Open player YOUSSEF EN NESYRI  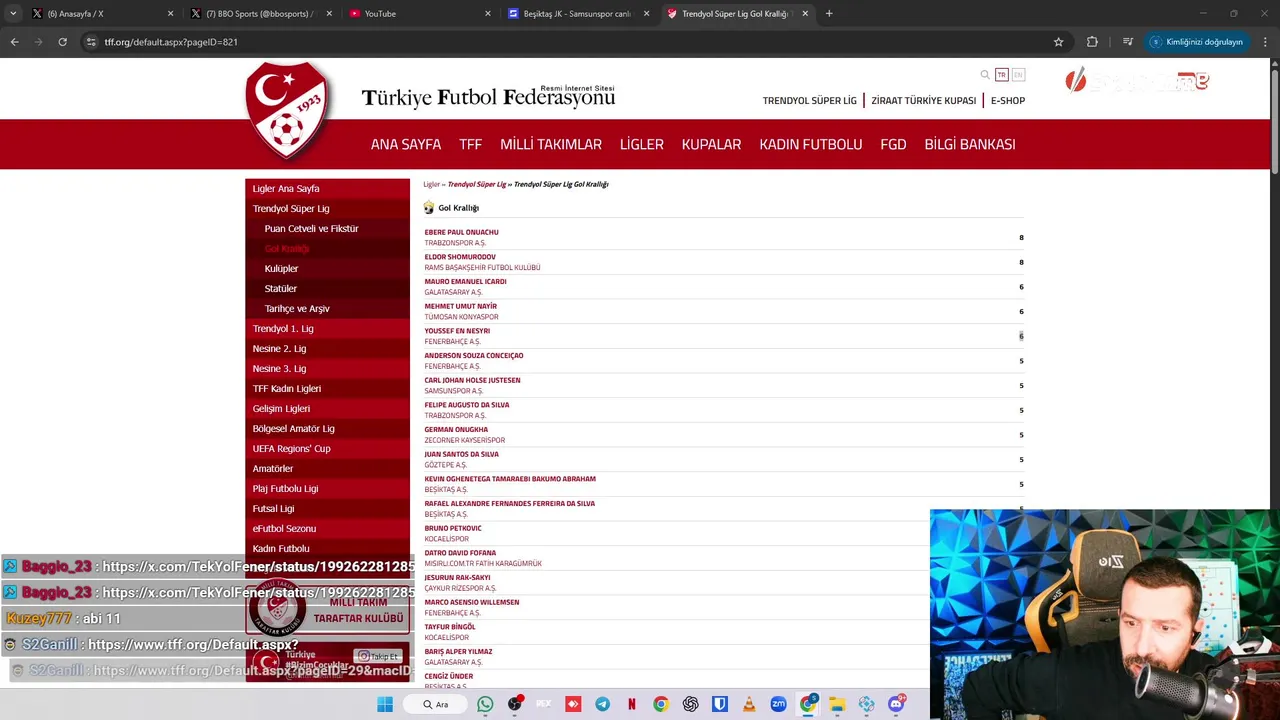click(457, 331)
